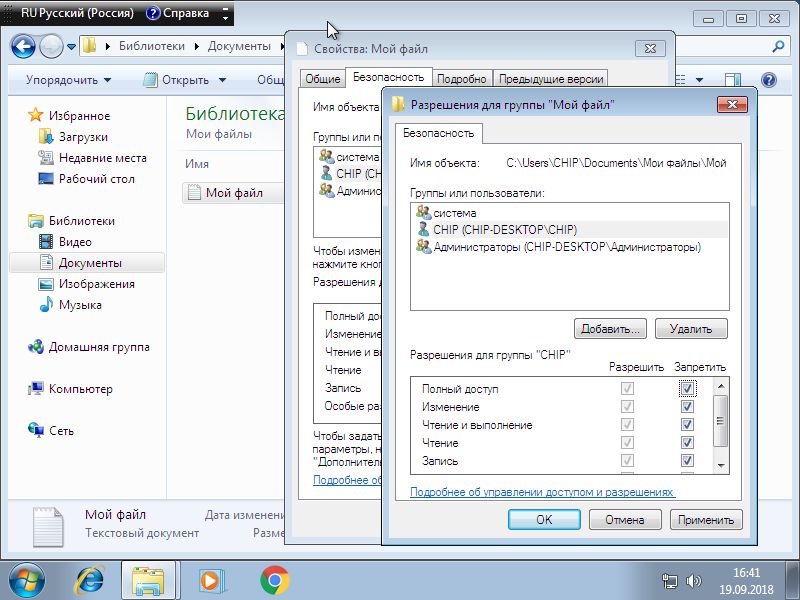800x600 pixels.
Task: Click the Back arrow in Explorer
Action: [x=23, y=46]
